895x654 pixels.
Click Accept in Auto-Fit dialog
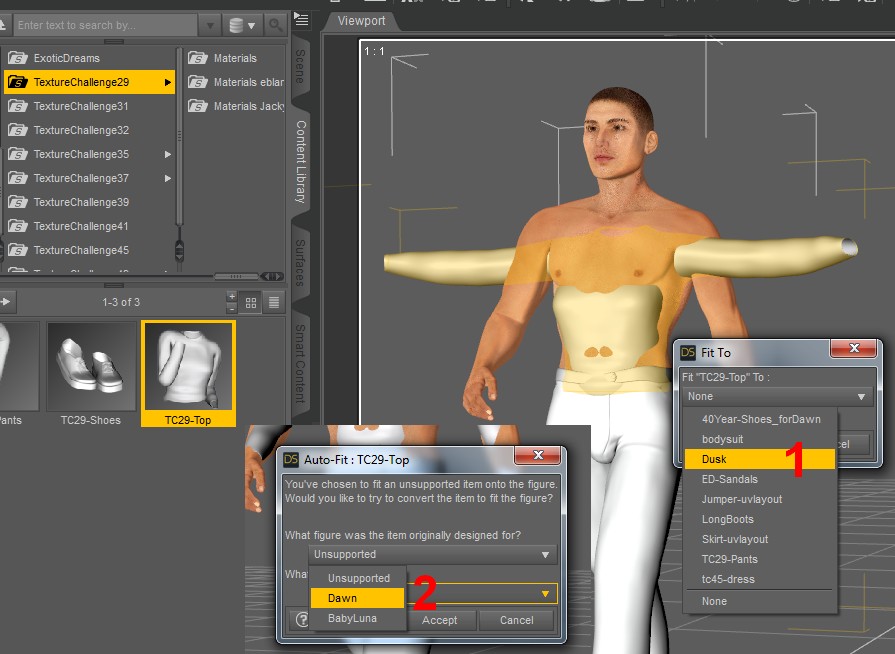click(x=441, y=620)
